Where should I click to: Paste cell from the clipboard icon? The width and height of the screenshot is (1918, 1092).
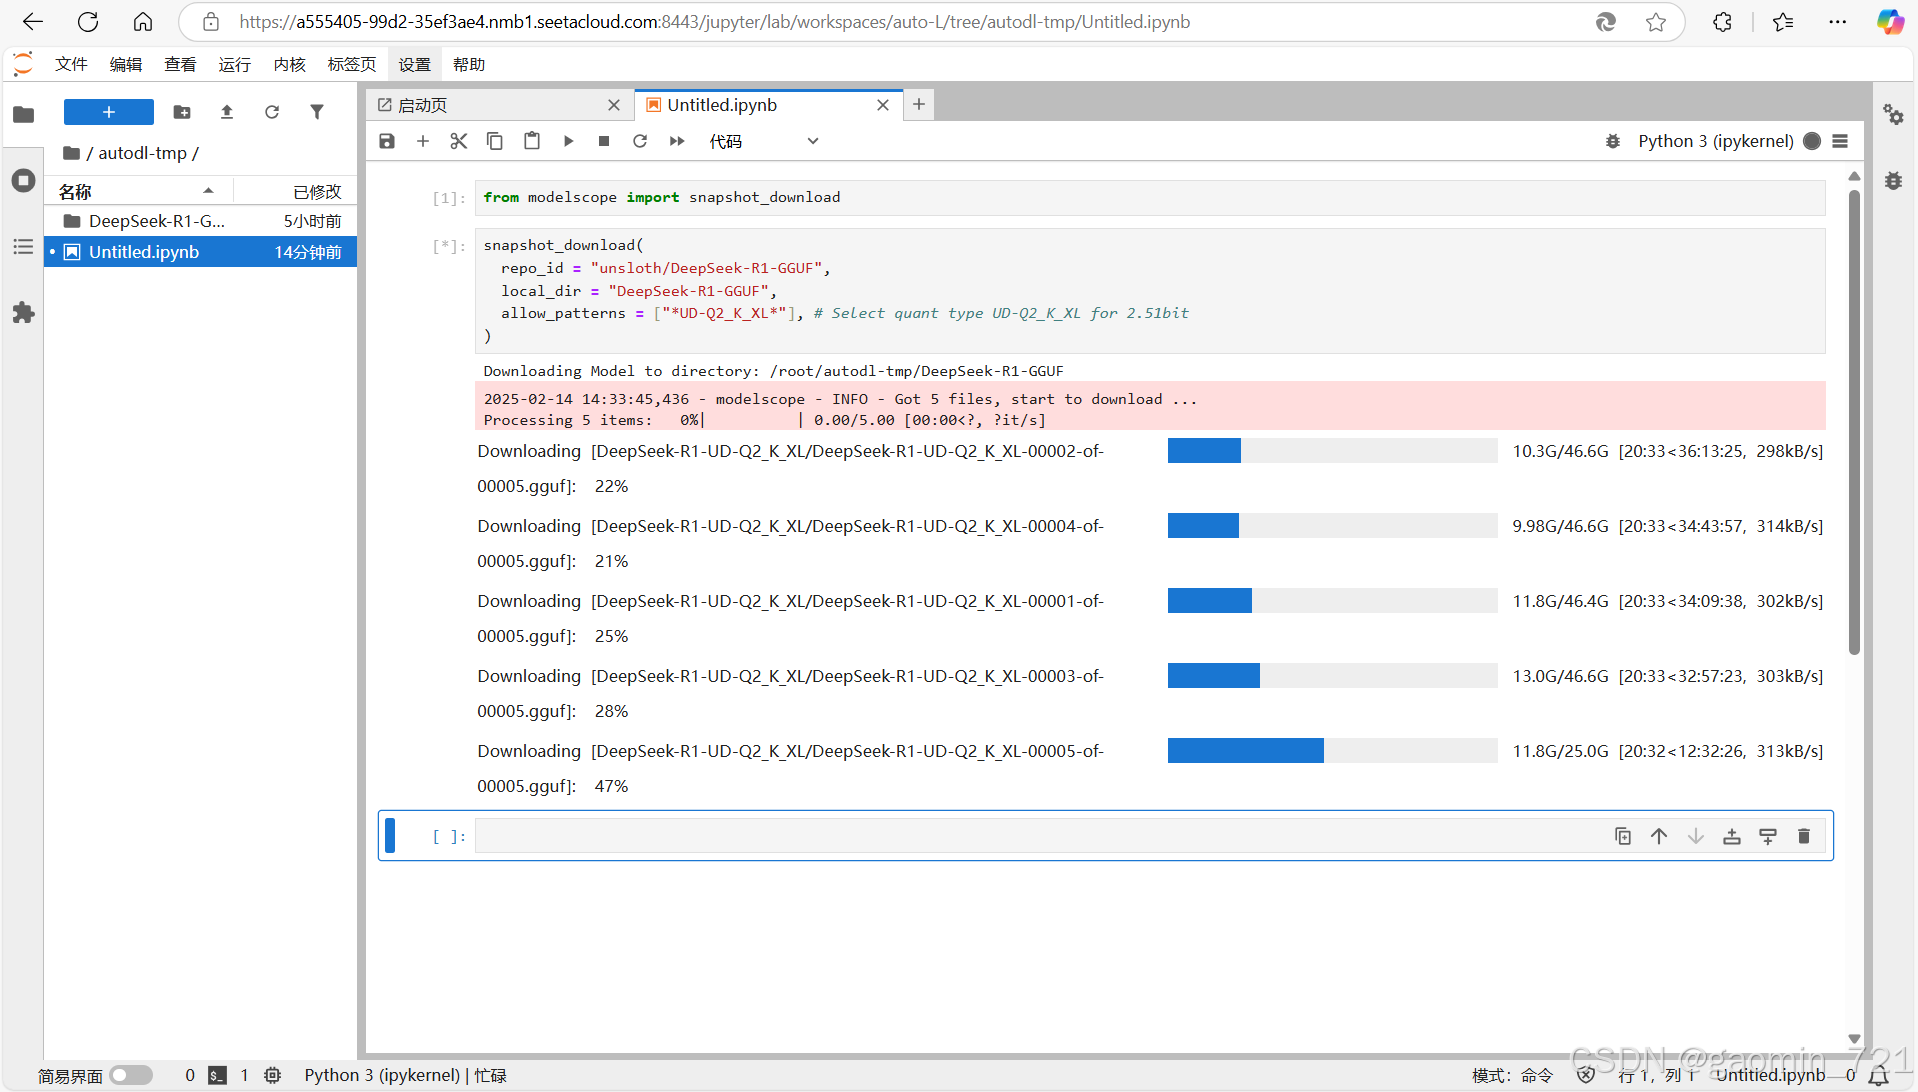(532, 141)
